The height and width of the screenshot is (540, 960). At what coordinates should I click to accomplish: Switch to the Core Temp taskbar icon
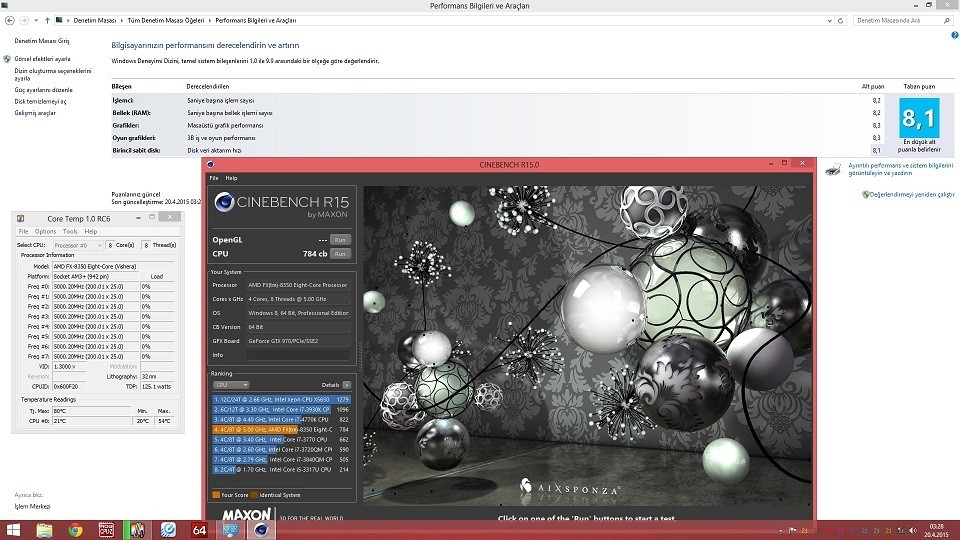(x=137, y=530)
